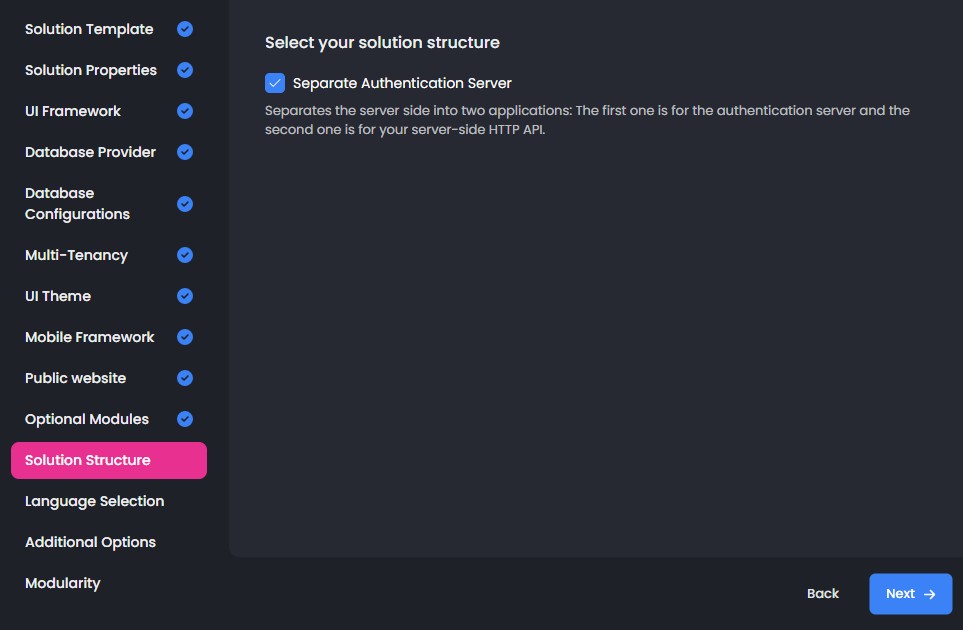Click the Mobile Framework checkmark icon

click(x=185, y=337)
